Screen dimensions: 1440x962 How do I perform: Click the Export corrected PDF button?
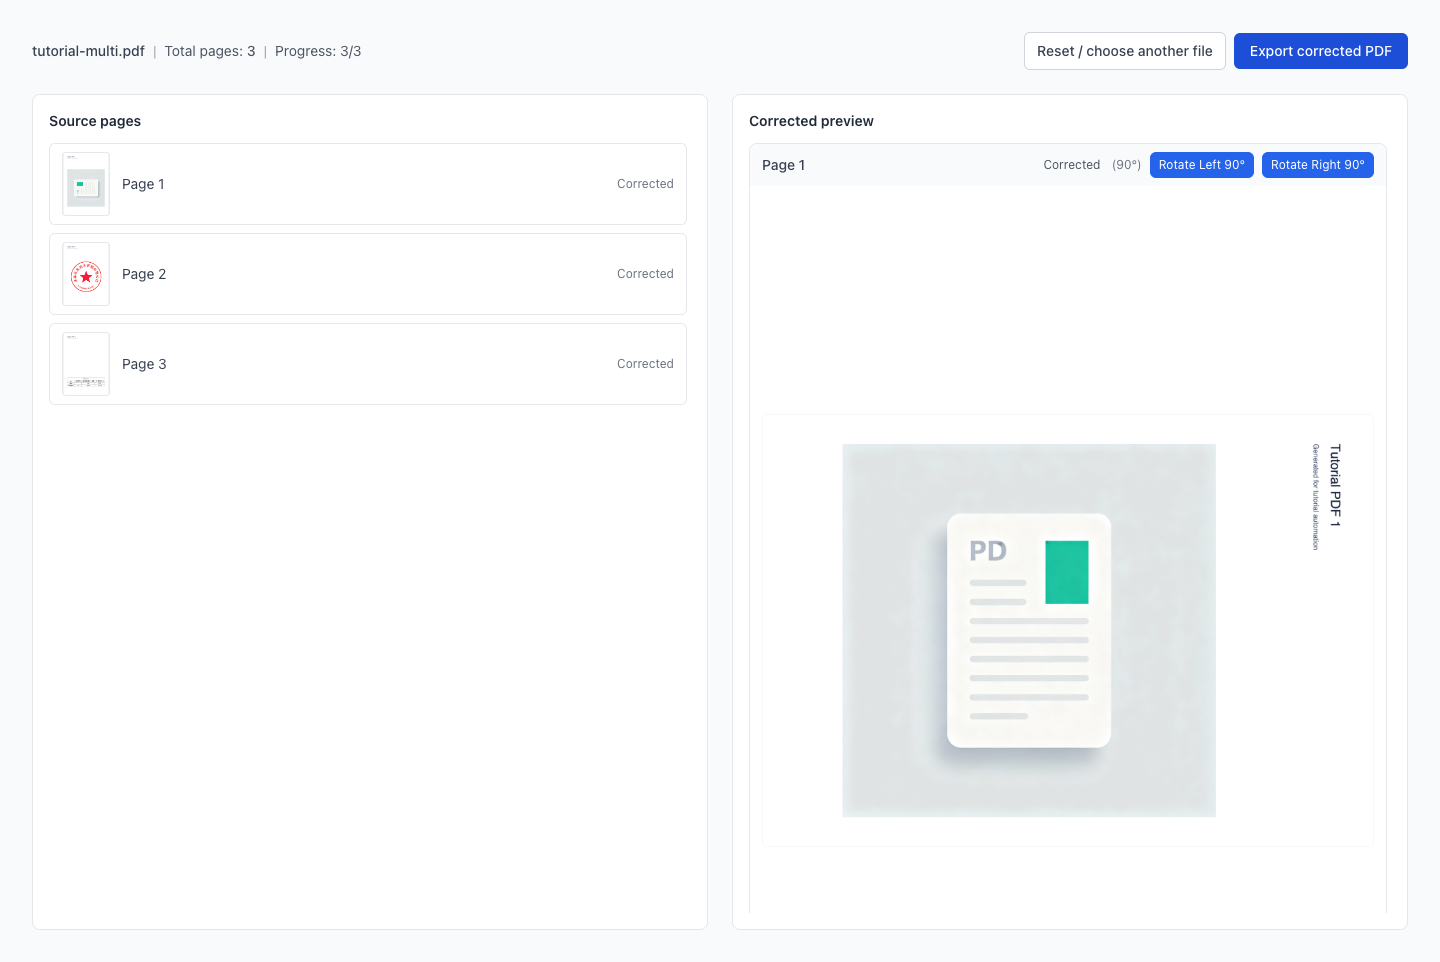coord(1320,51)
